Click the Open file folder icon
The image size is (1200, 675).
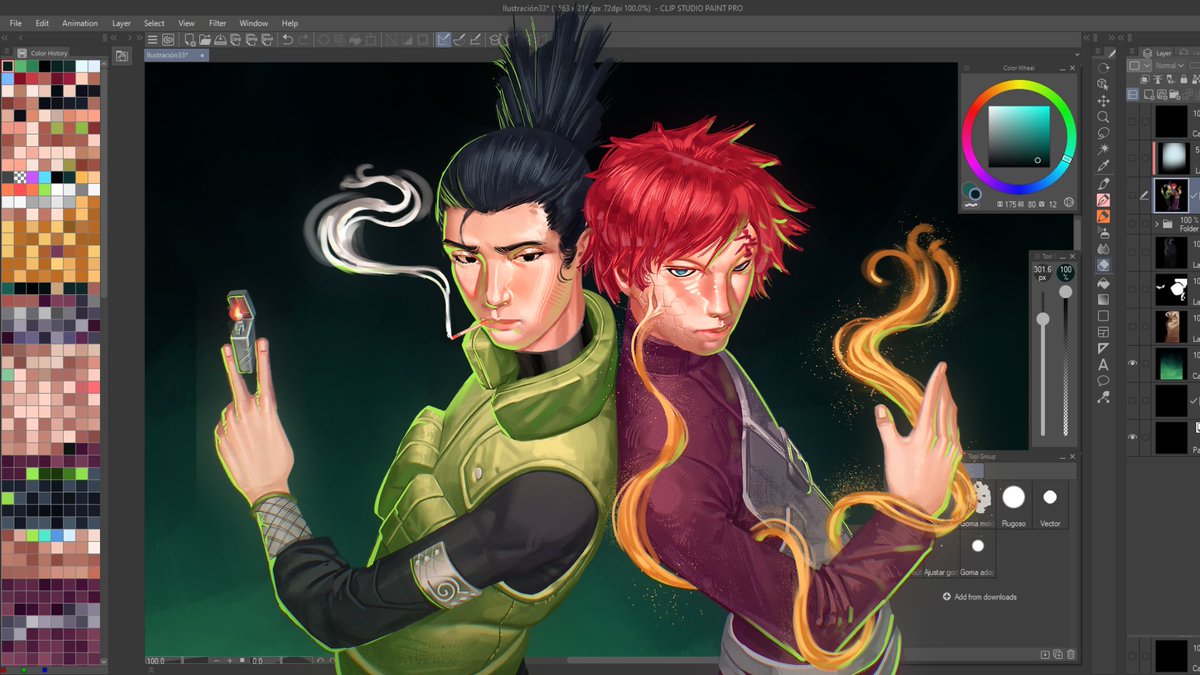click(x=205, y=40)
